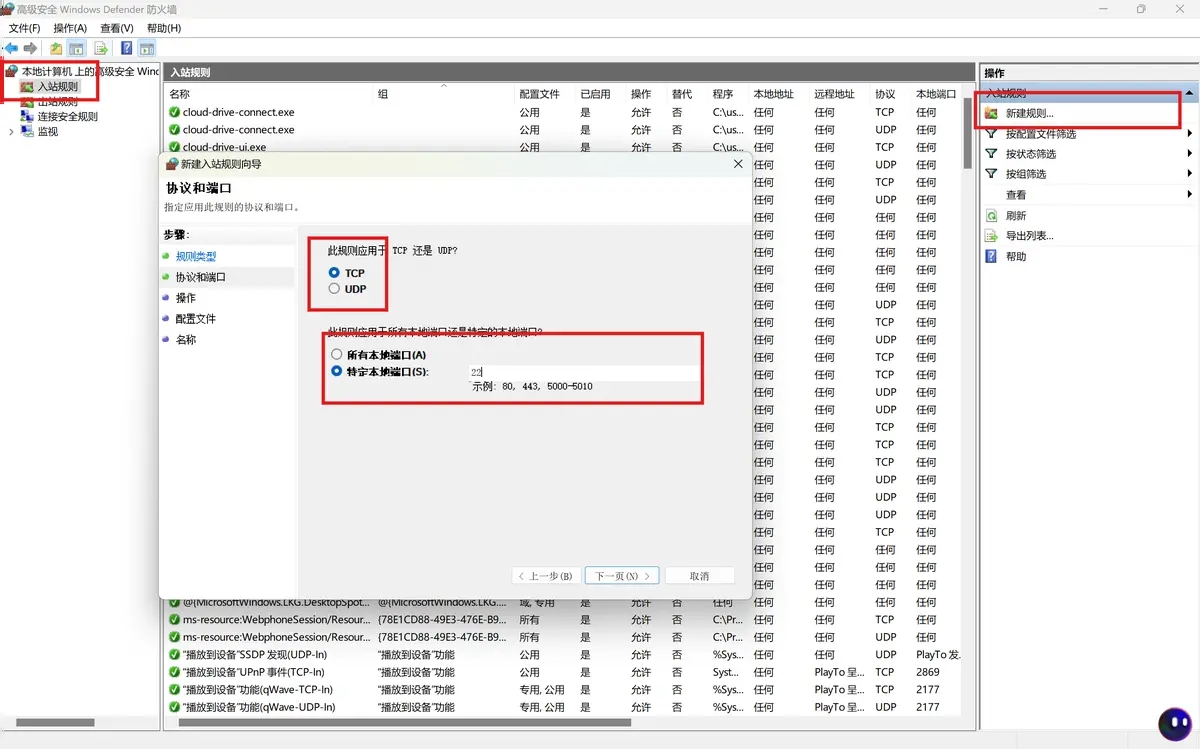Select 入站规则 in the console tree
Screen dimensions: 1200x749
point(58,87)
